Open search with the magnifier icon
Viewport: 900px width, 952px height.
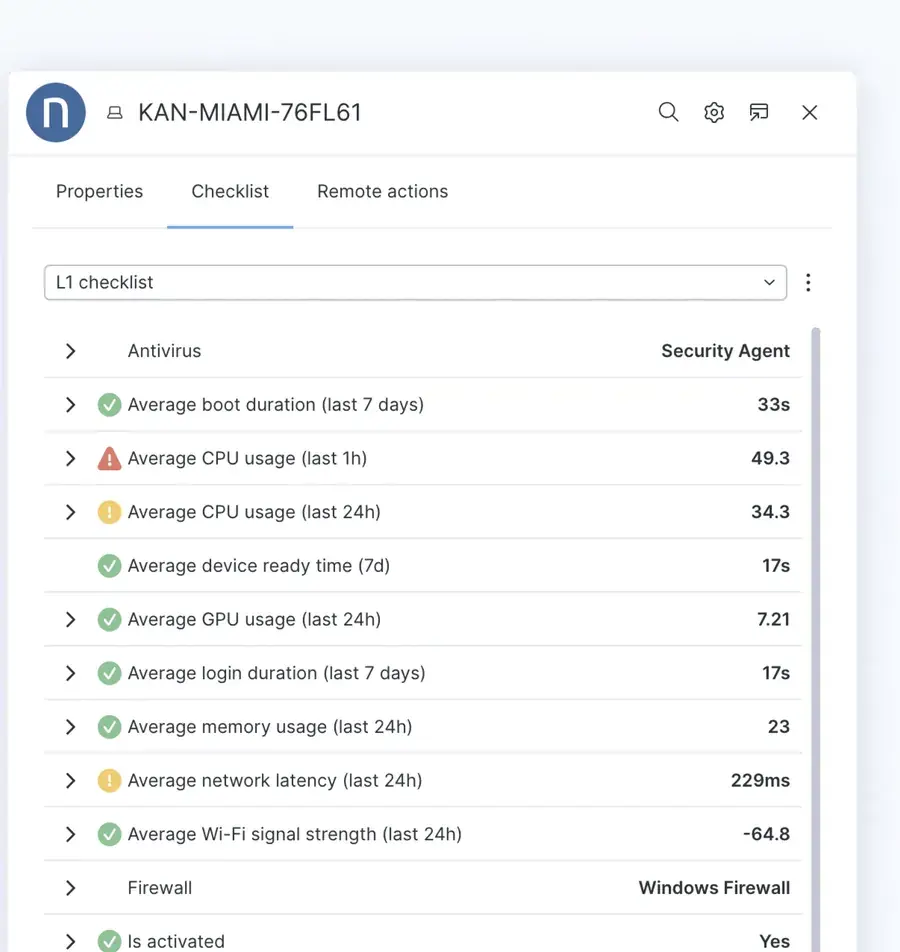[x=668, y=112]
